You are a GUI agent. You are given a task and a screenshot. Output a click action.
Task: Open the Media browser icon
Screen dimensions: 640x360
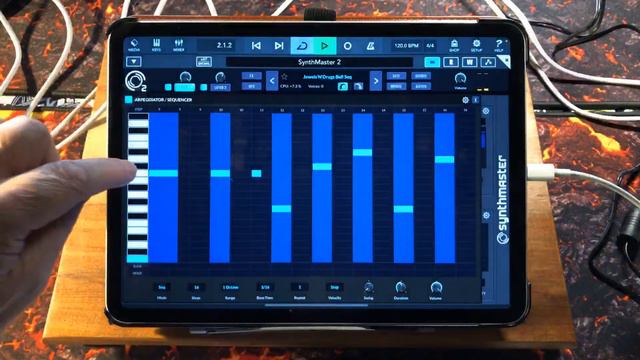134,45
